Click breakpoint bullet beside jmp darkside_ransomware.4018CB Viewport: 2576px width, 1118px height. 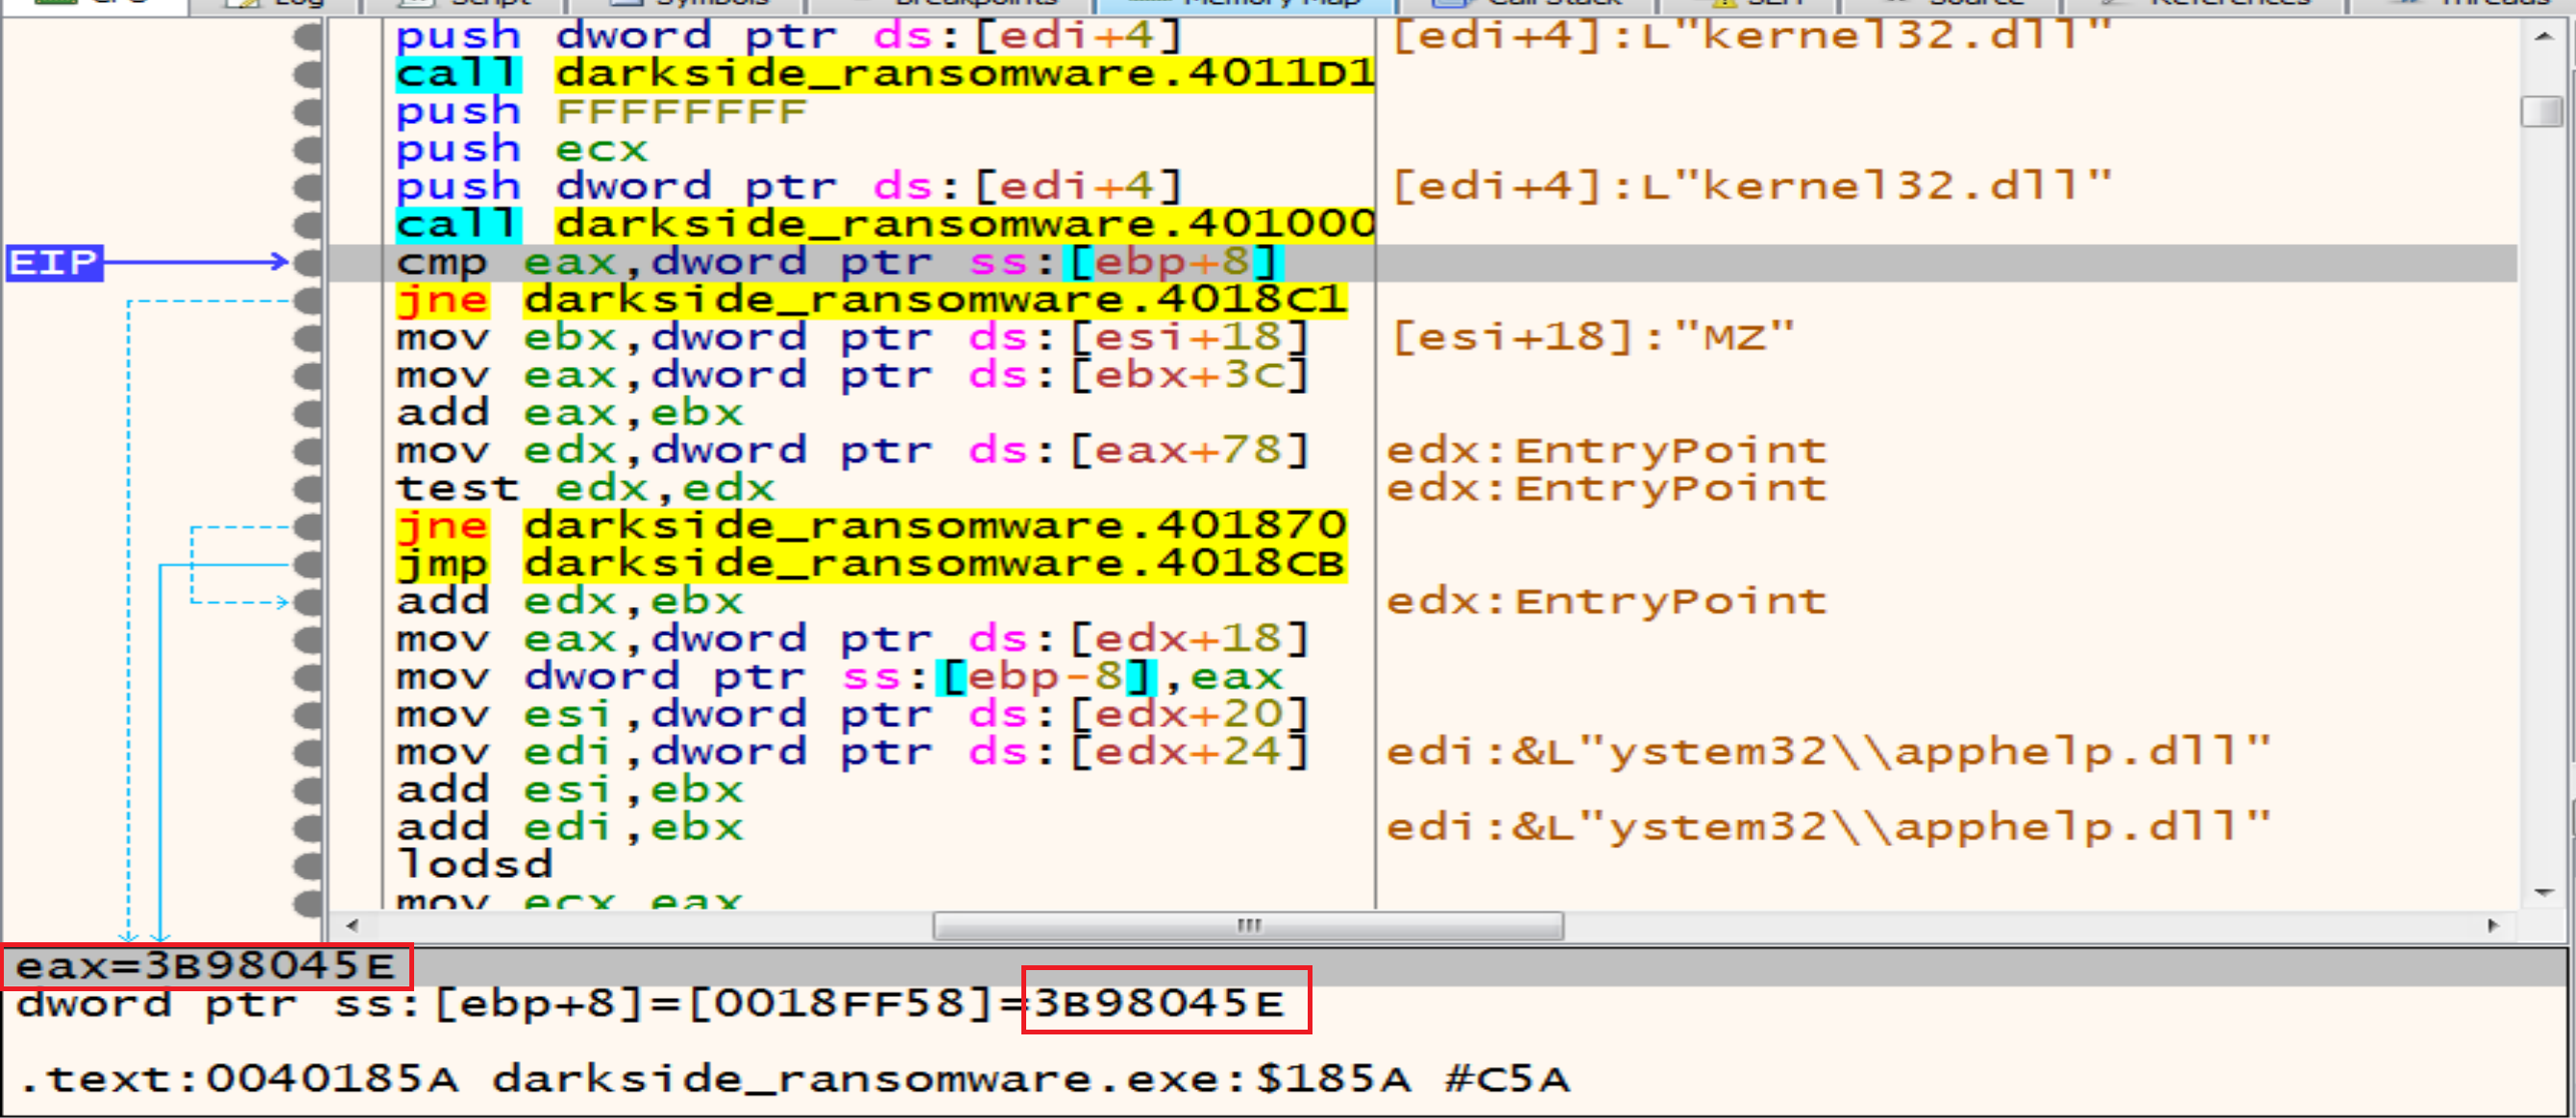pyautogui.click(x=308, y=564)
